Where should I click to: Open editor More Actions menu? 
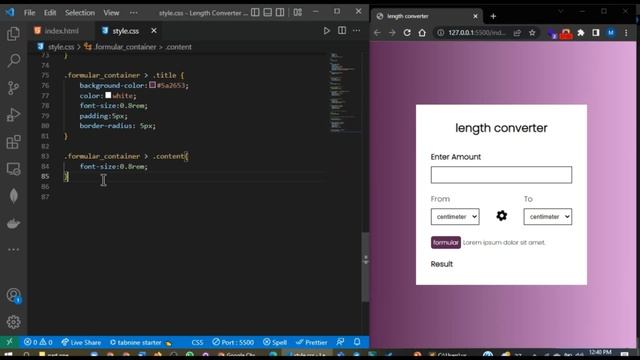(357, 31)
